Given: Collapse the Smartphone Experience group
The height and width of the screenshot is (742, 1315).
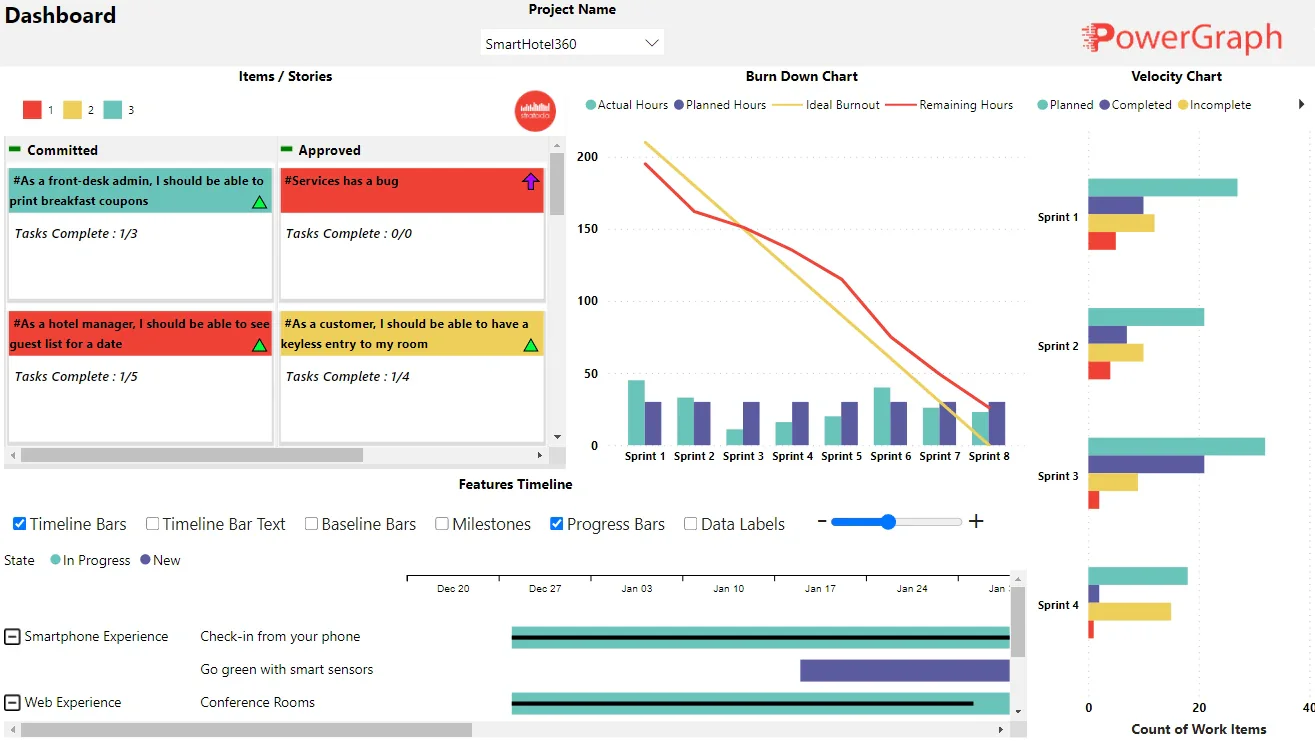Looking at the screenshot, I should [12, 637].
